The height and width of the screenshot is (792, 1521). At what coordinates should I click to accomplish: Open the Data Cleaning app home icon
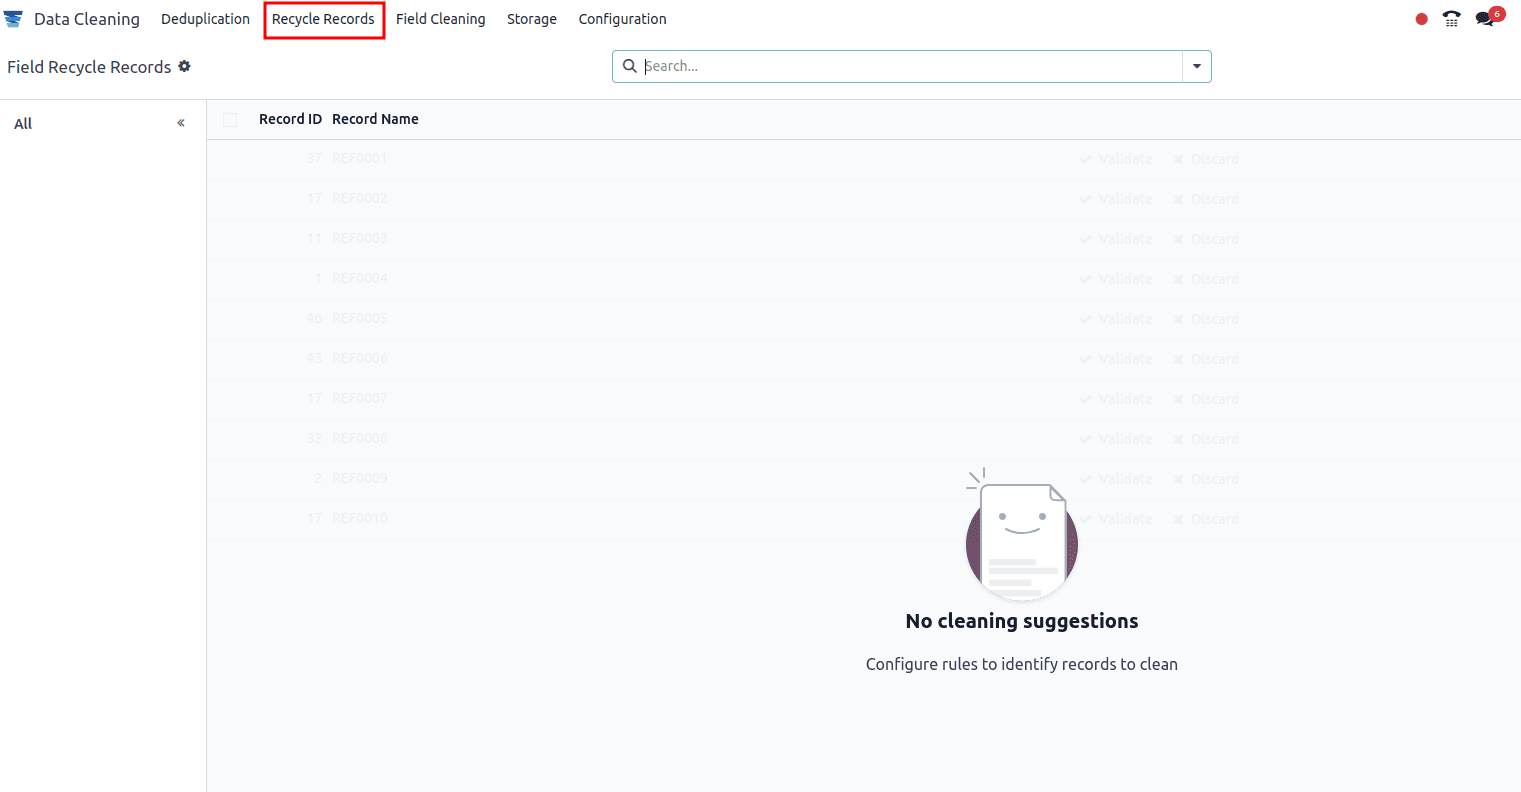(14, 18)
